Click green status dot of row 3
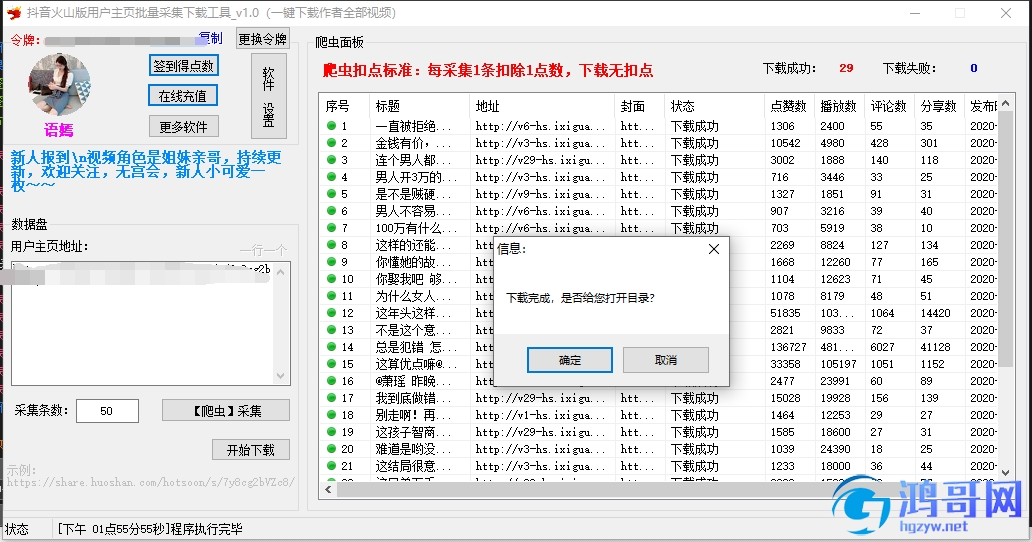The height and width of the screenshot is (542, 1032). click(331, 160)
